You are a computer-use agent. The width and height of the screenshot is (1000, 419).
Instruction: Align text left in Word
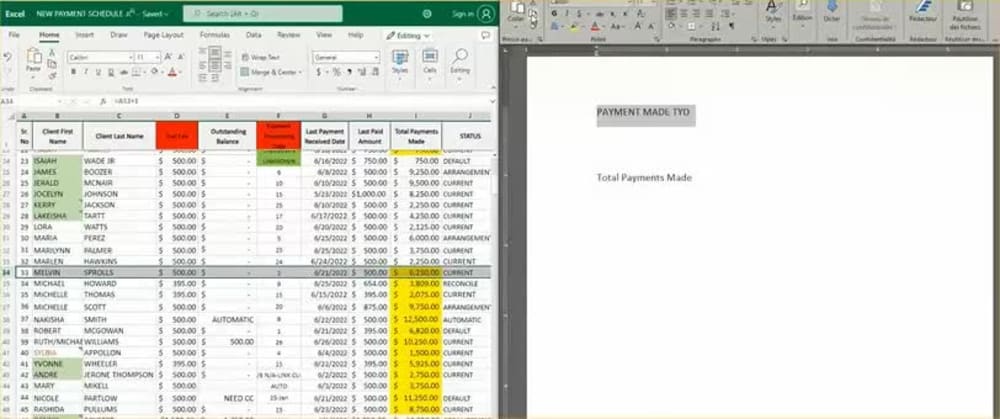(671, 14)
